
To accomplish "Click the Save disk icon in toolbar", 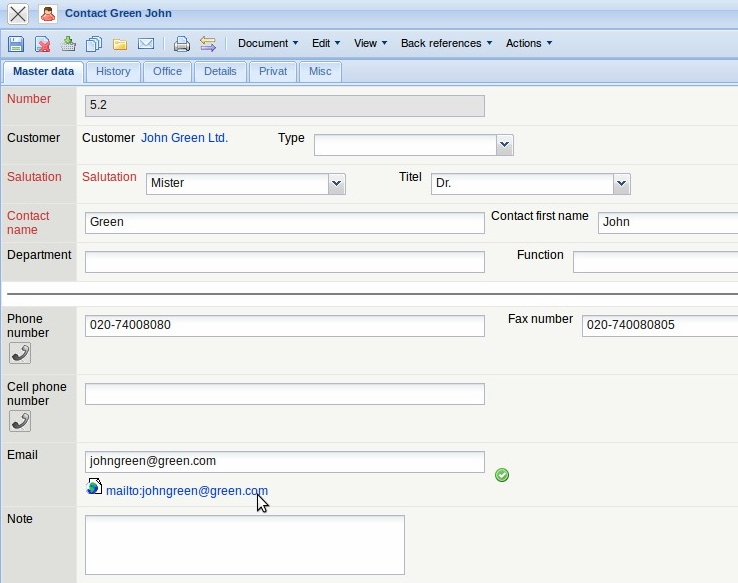I will coord(16,44).
